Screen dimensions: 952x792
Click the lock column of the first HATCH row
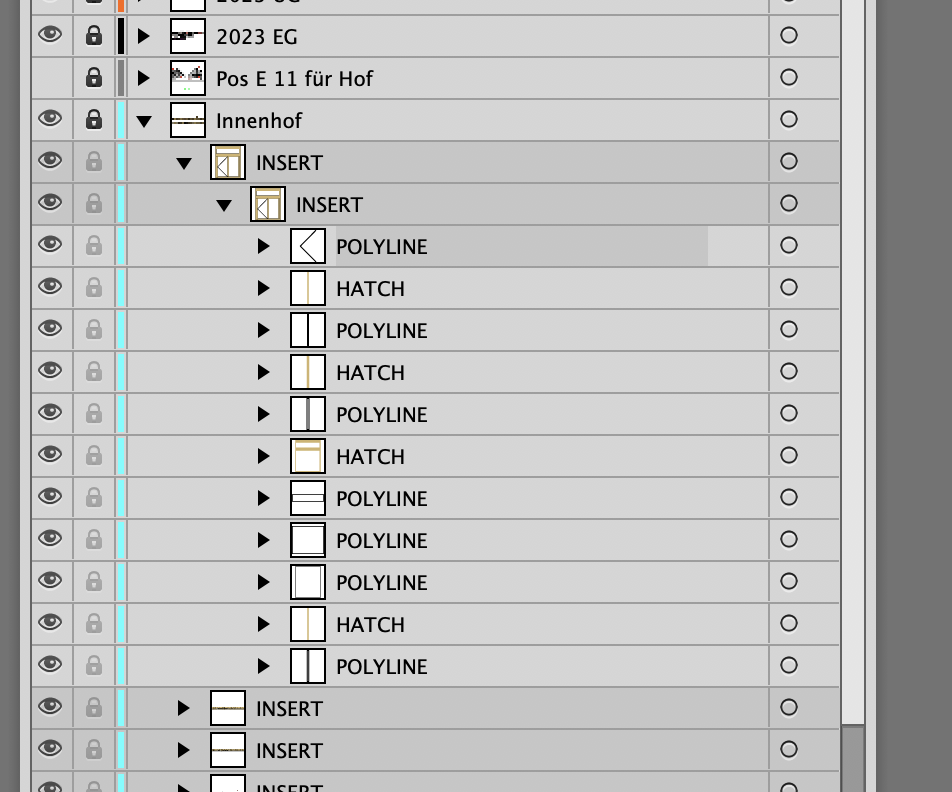click(x=94, y=287)
